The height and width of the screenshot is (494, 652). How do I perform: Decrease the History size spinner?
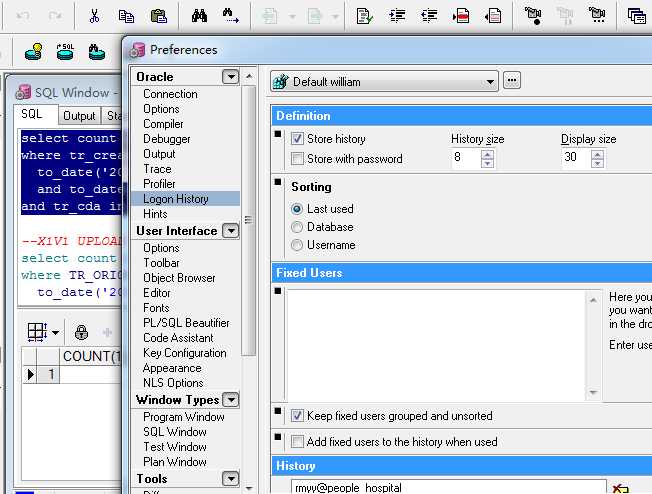487,163
